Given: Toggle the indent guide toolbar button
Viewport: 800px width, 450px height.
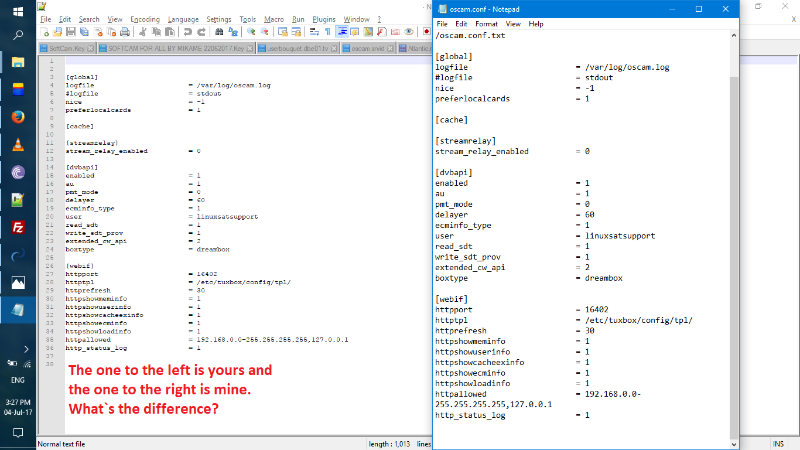Looking at the screenshot, I should pos(343,31).
